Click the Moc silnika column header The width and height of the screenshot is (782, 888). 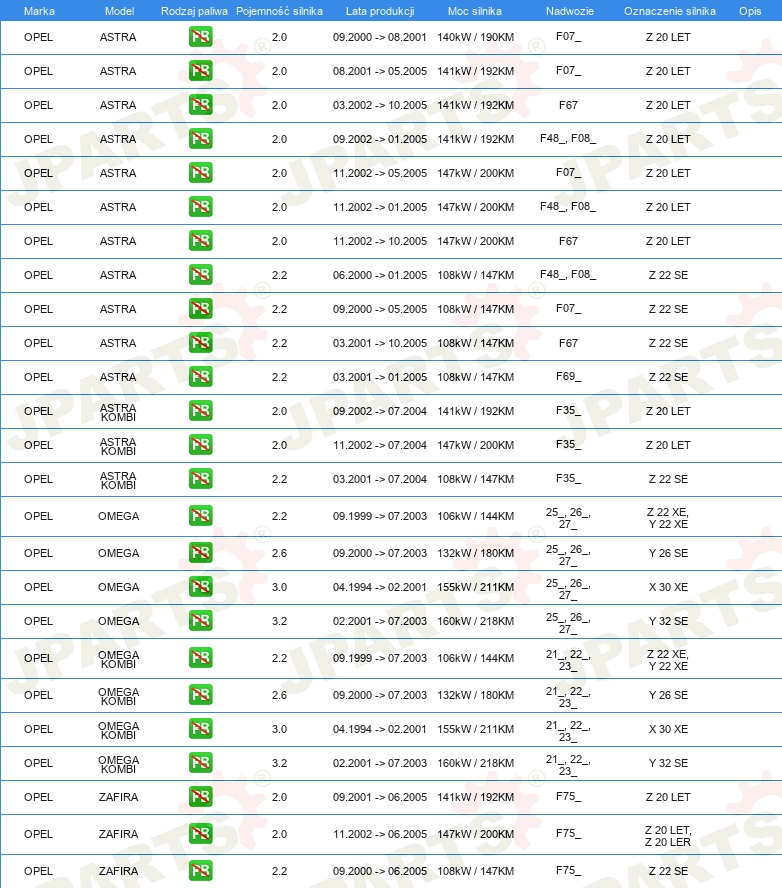coord(475,11)
